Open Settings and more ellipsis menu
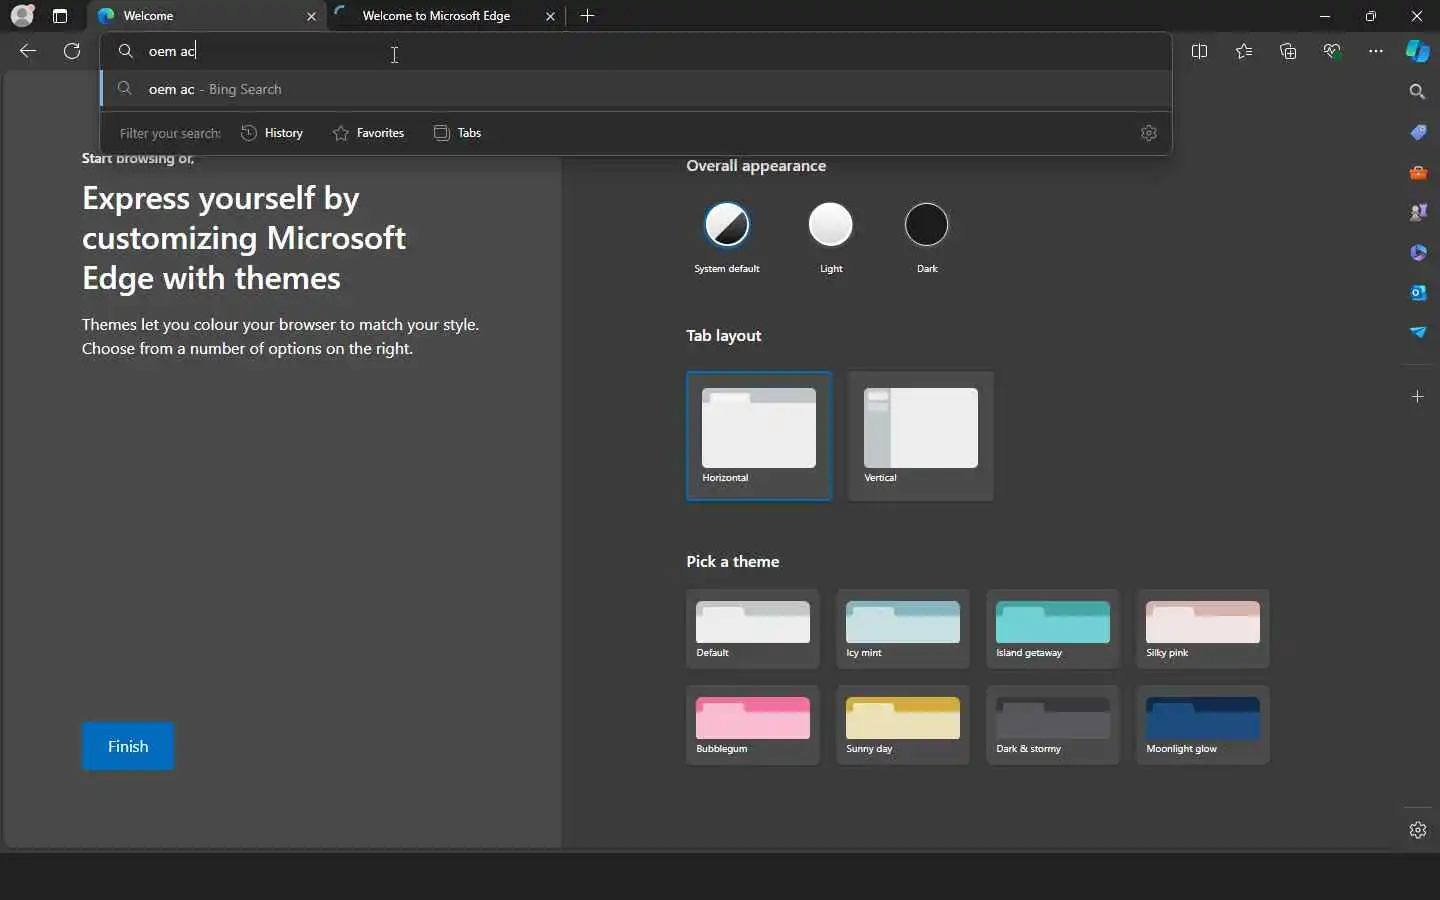 click(x=1376, y=51)
